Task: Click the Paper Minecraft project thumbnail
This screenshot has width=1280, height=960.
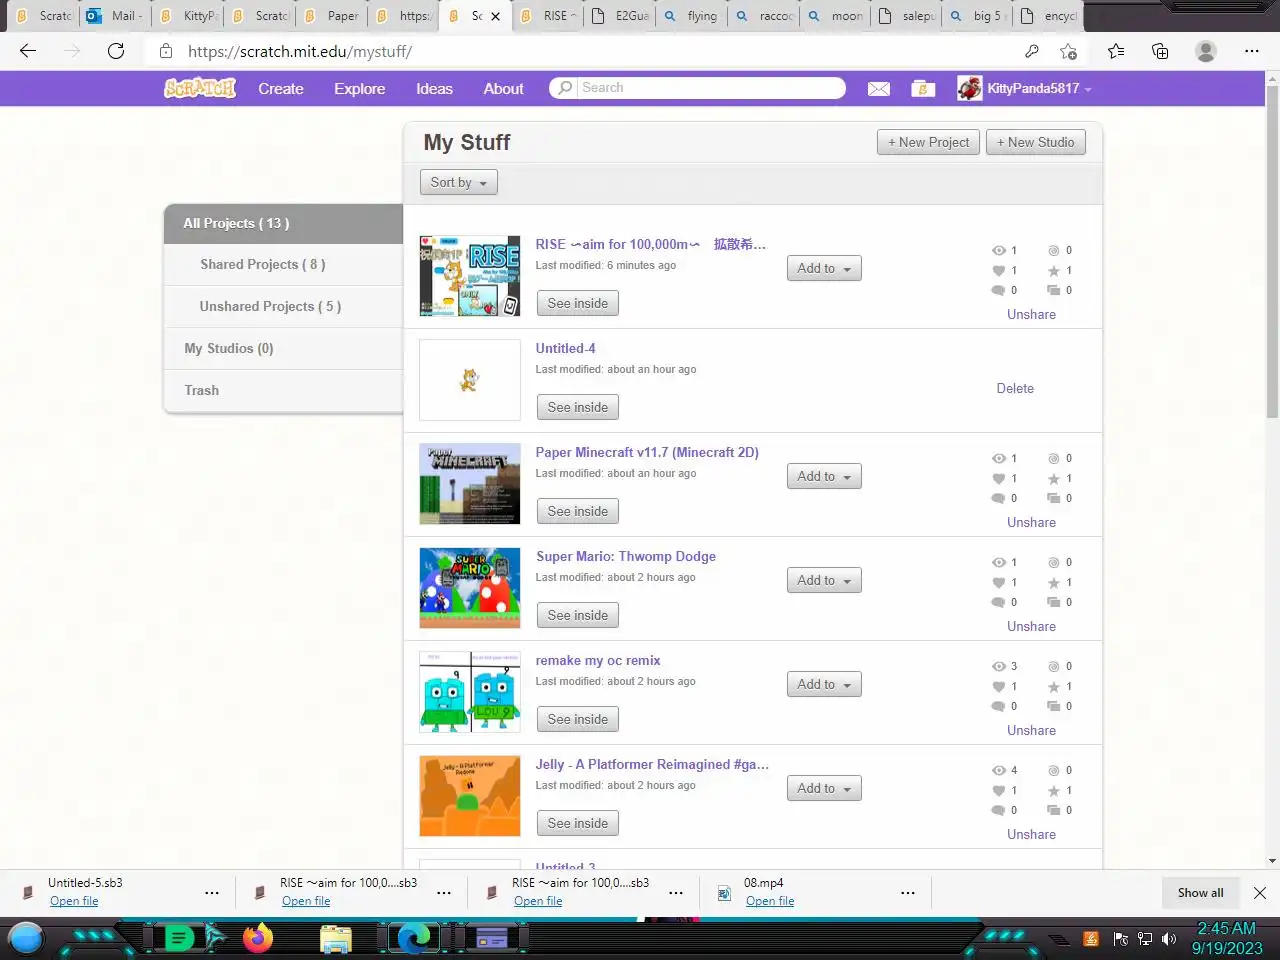Action: [470, 484]
